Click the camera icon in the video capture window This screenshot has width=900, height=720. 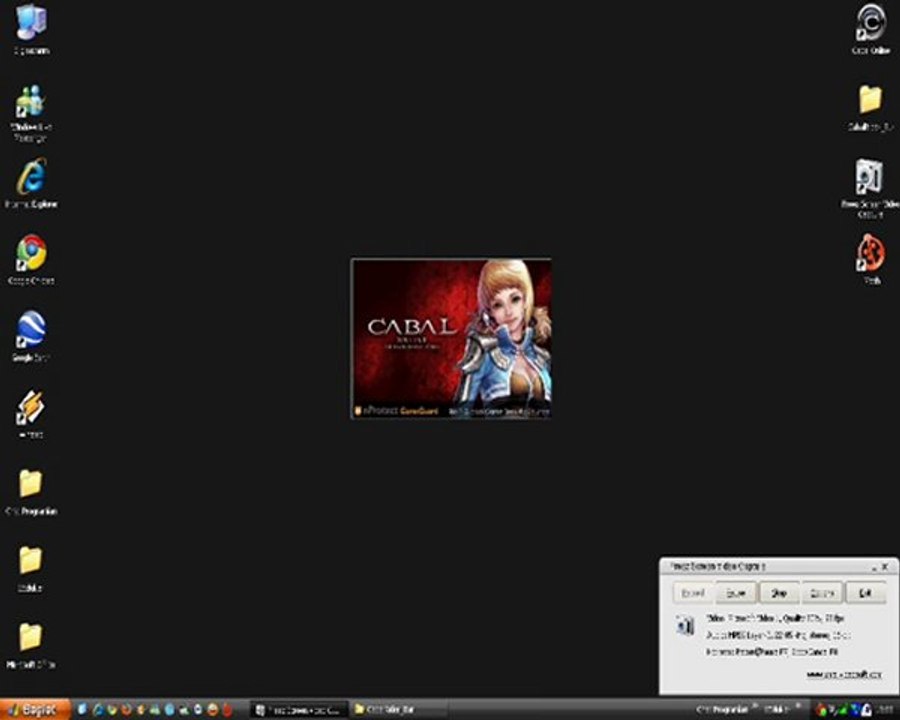click(x=685, y=624)
